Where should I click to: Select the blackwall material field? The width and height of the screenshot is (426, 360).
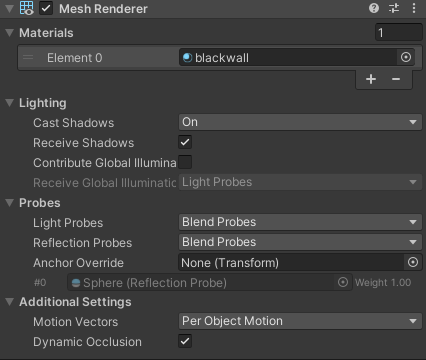pos(288,57)
